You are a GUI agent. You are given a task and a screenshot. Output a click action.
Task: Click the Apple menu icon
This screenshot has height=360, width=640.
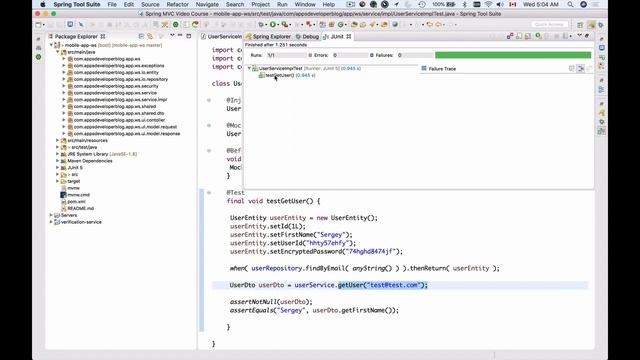[43, 4]
